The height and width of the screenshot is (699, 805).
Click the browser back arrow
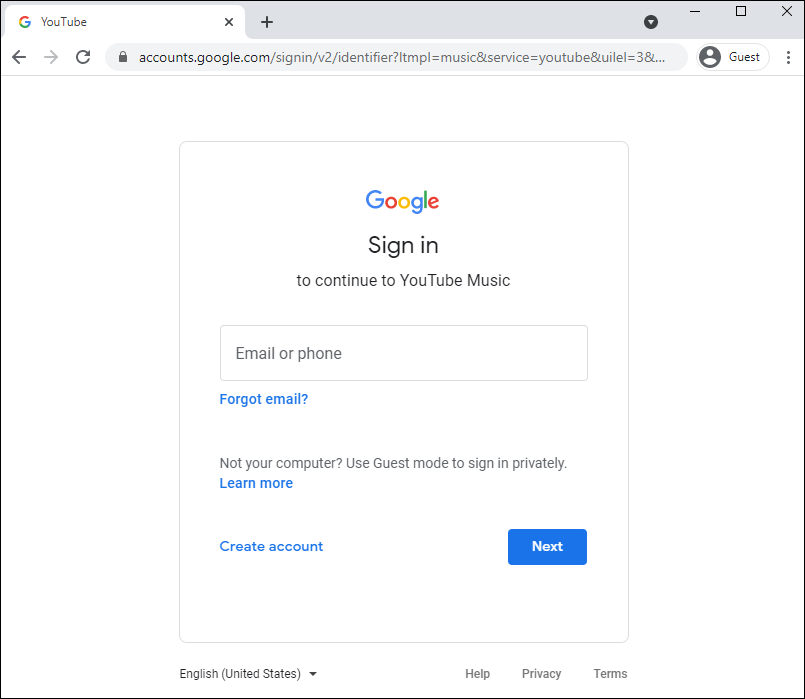point(19,57)
